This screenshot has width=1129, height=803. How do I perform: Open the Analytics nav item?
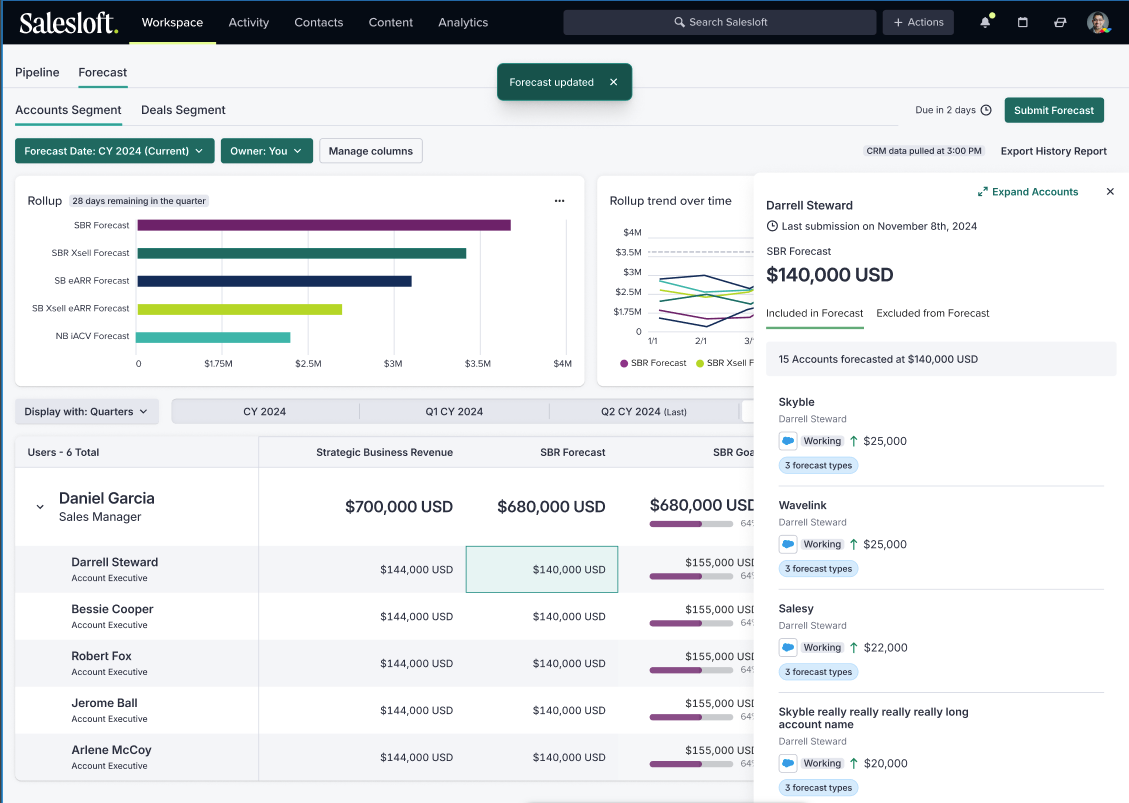click(x=463, y=22)
